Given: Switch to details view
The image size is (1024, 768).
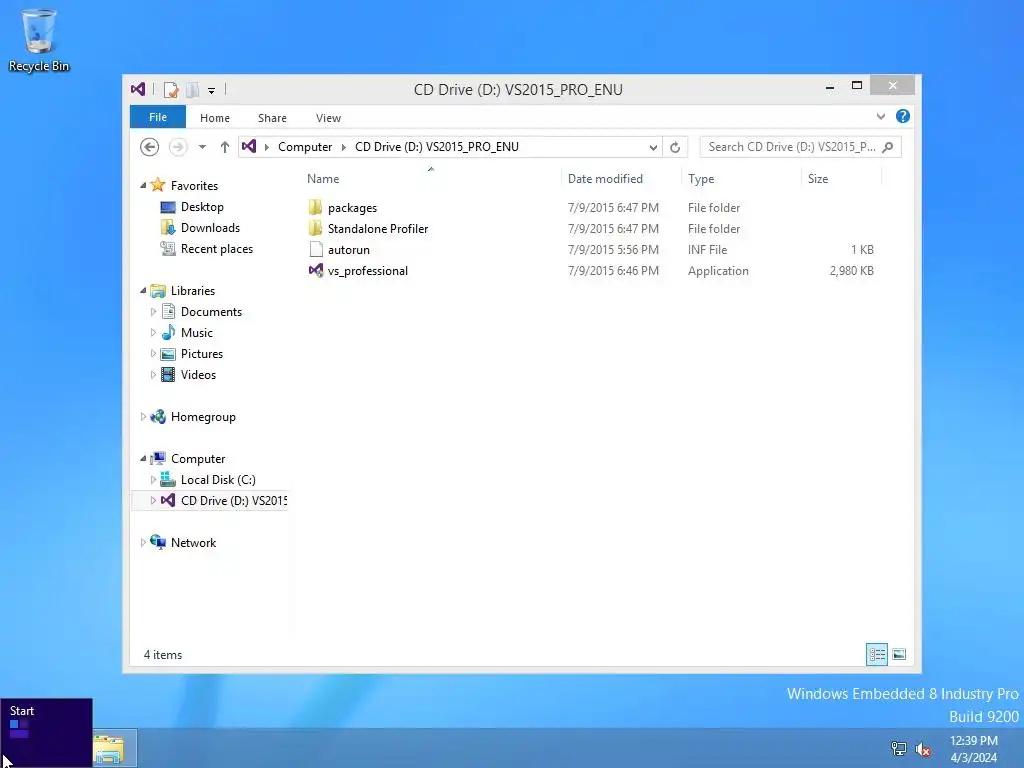Looking at the screenshot, I should tap(876, 654).
